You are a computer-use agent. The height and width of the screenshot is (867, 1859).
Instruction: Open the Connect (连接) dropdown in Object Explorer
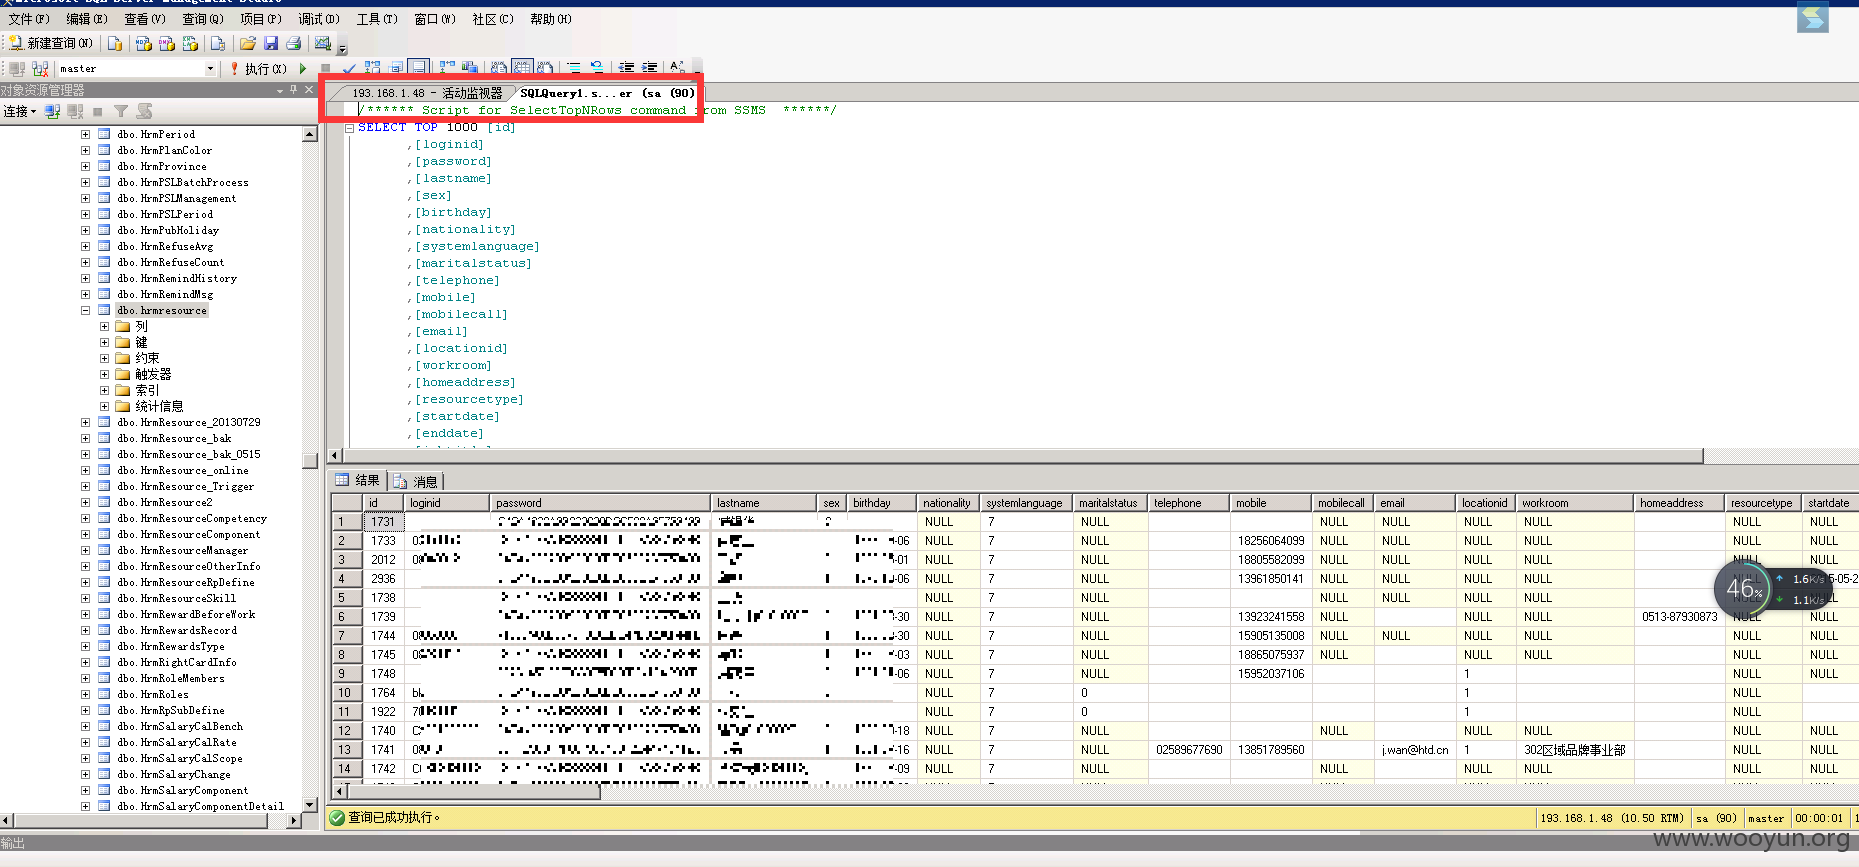point(20,111)
